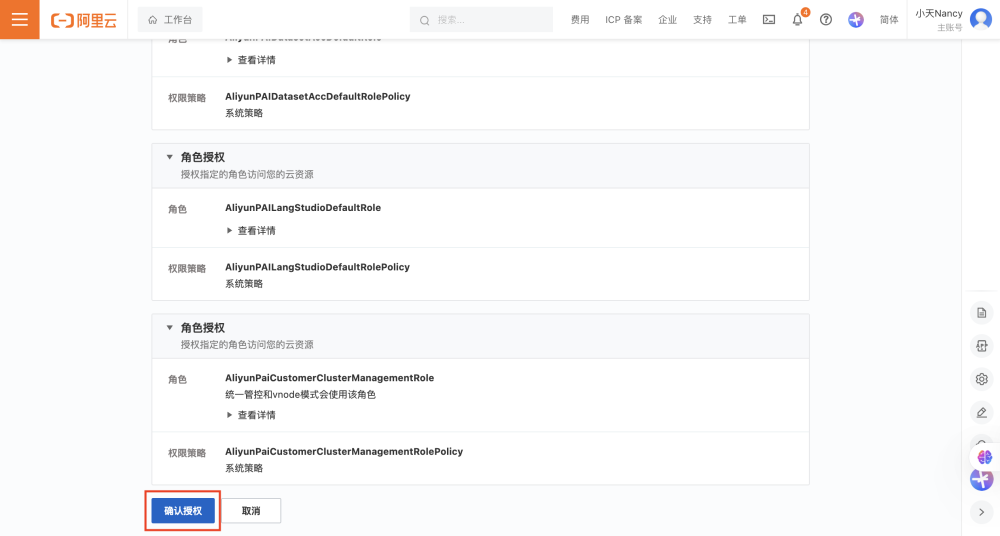The width and height of the screenshot is (1000, 536).
Task: Focus the top 搜索 search field
Action: click(482, 20)
